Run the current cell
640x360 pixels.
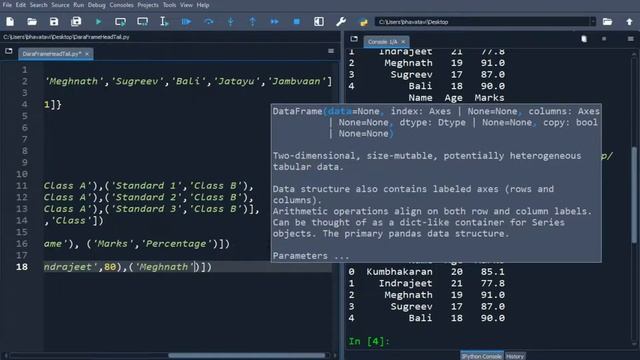point(120,22)
